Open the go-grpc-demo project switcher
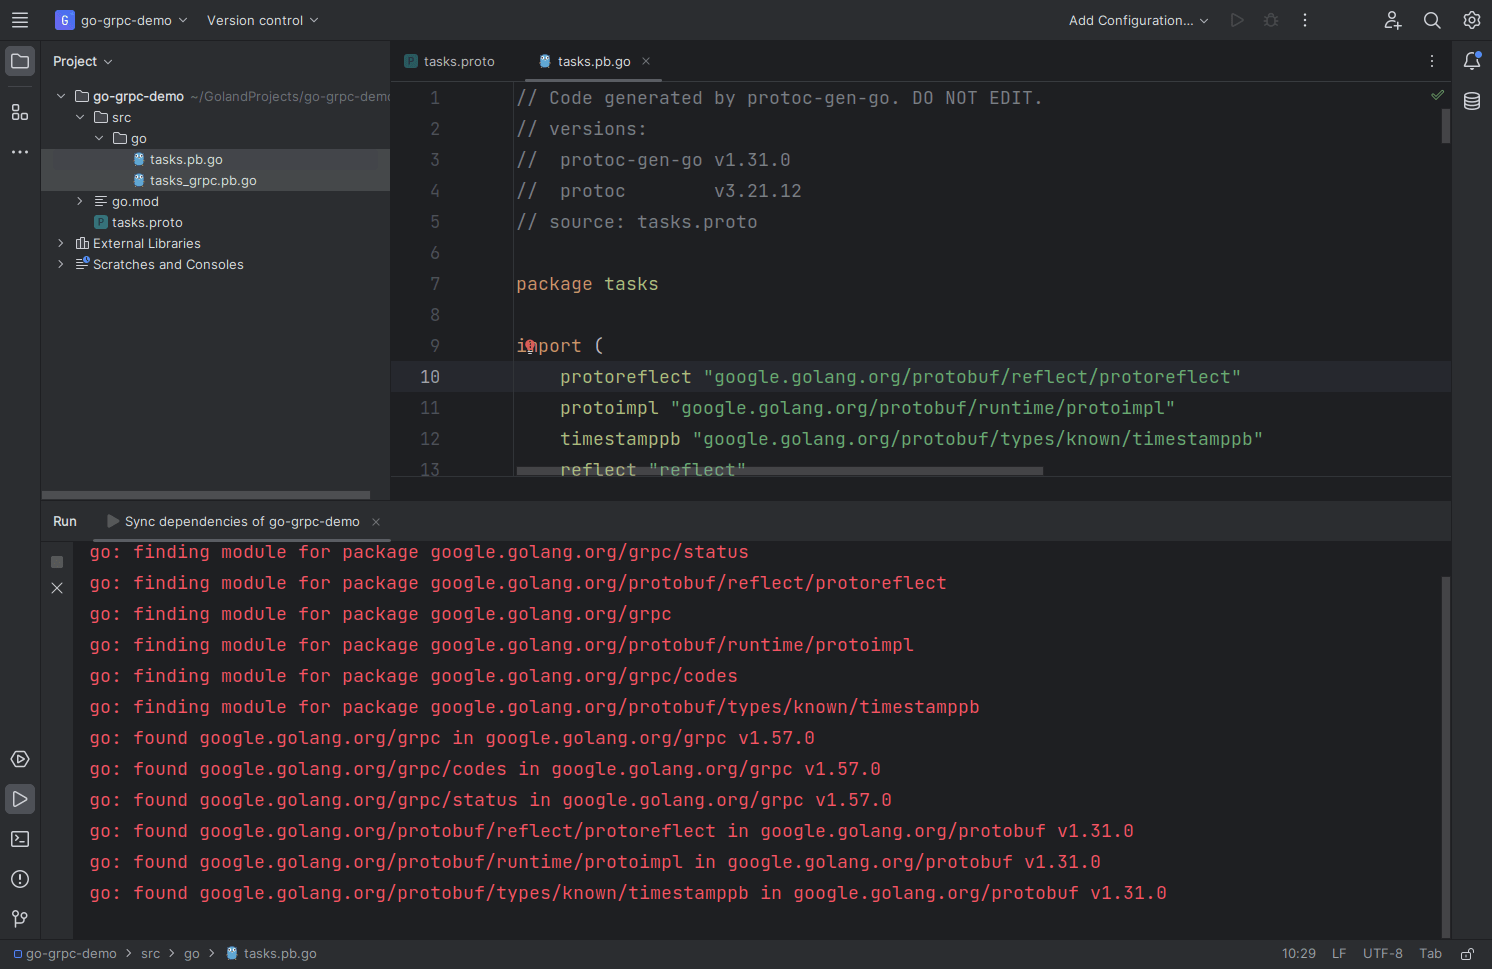This screenshot has height=969, width=1492. 121,20
